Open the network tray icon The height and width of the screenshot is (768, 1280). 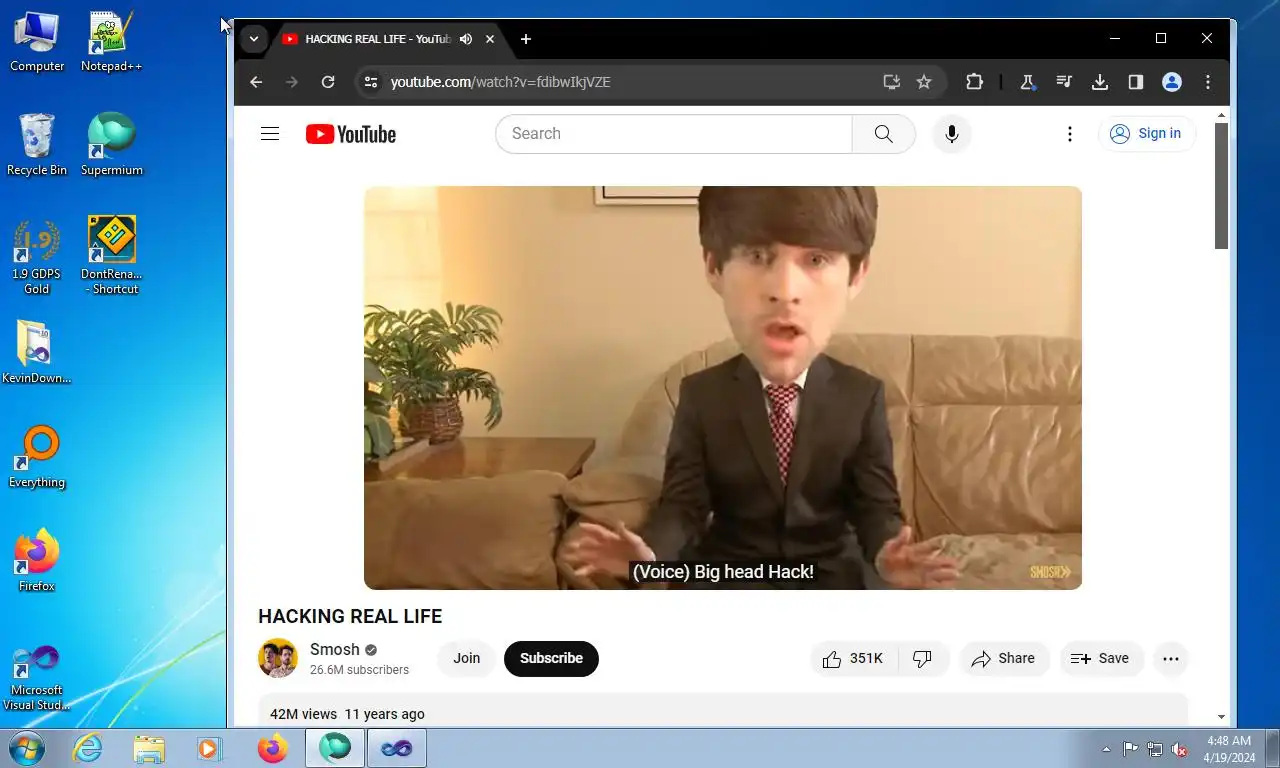(x=1155, y=749)
